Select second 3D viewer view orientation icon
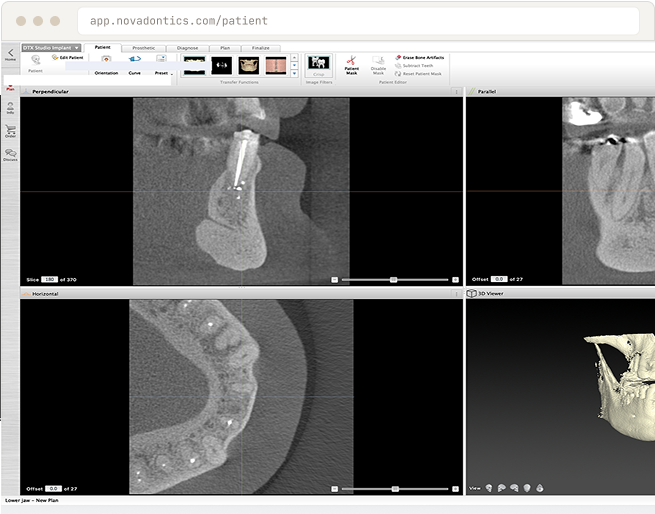 coord(502,488)
